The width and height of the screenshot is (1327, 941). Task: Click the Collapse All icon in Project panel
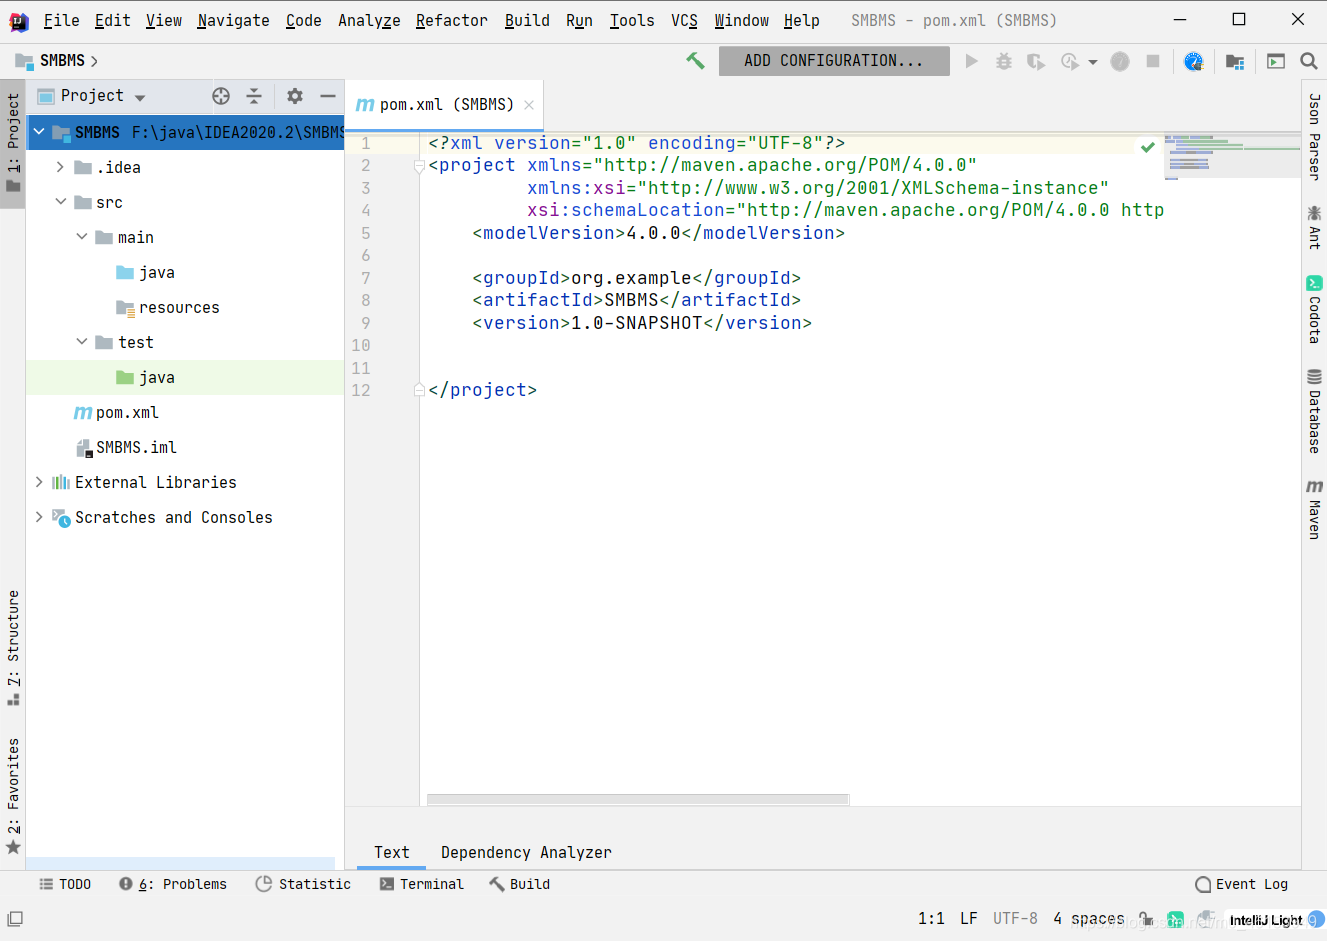254,96
